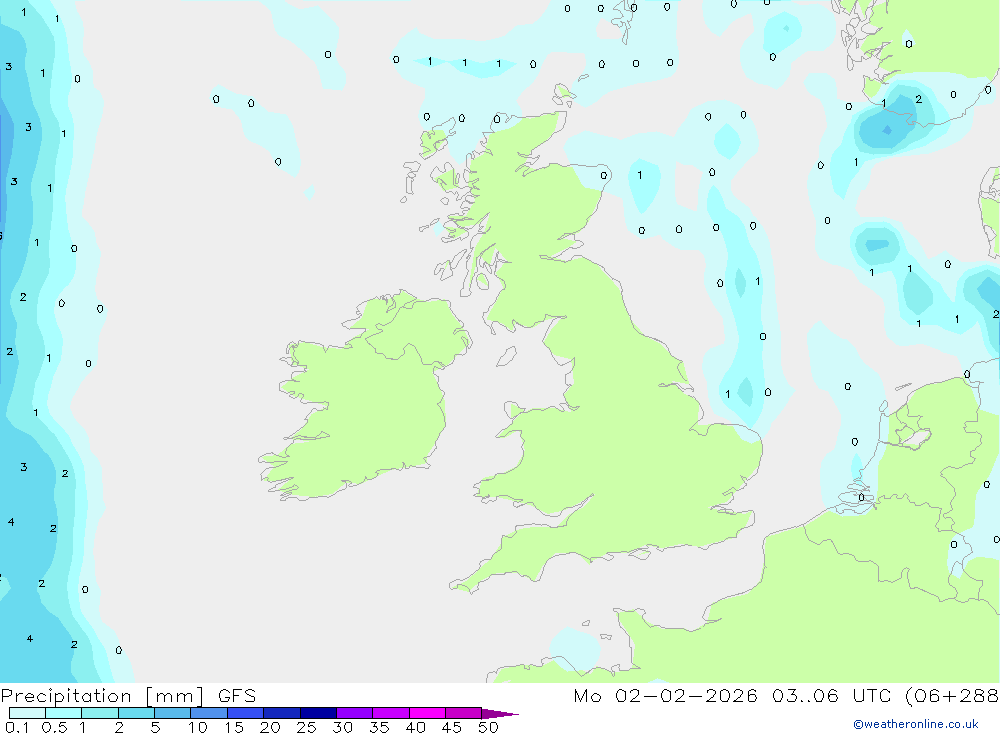This screenshot has width=1000, height=733.
Task: Click the Isle of Man outline
Action: click(506, 356)
